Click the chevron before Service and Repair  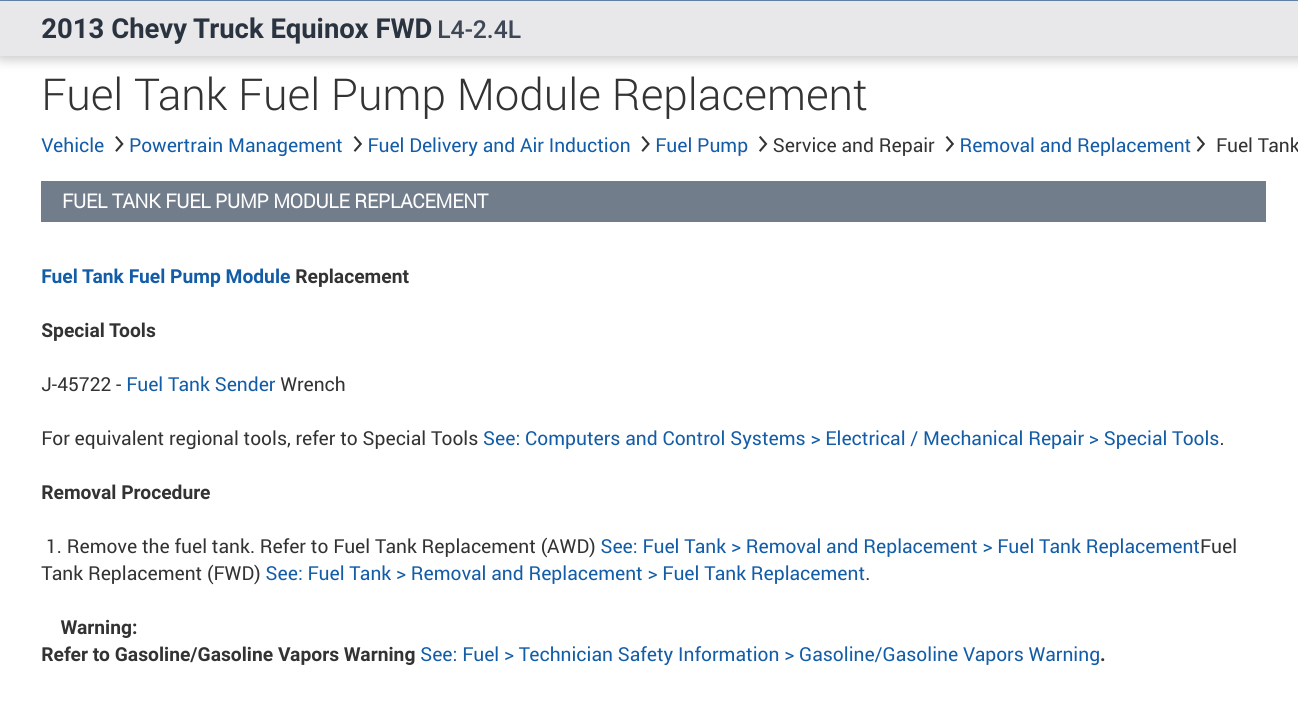763,145
